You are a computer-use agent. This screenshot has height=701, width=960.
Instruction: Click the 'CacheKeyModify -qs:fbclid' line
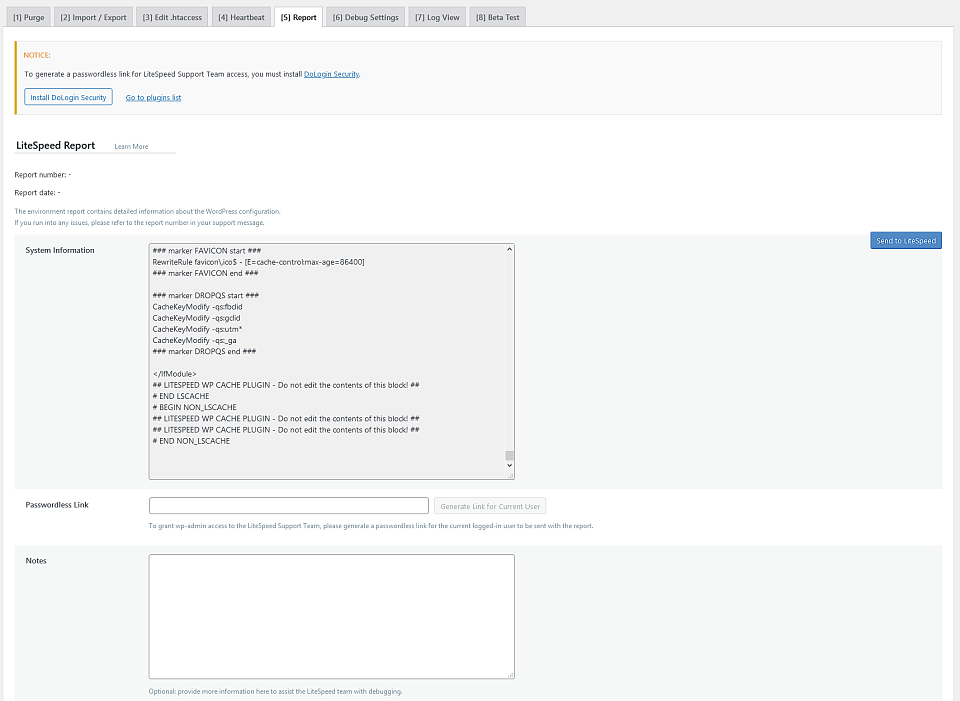(197, 307)
